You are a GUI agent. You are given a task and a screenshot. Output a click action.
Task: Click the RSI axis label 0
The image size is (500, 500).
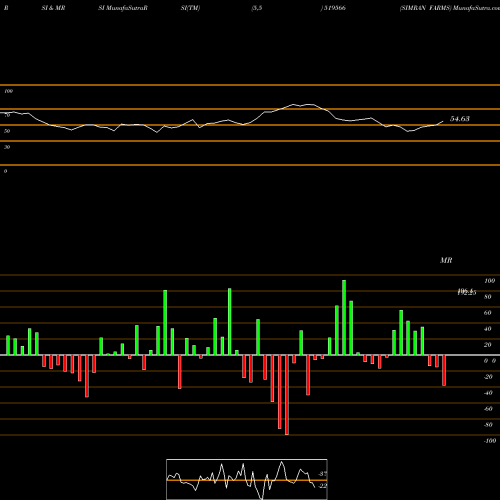pos(5,171)
